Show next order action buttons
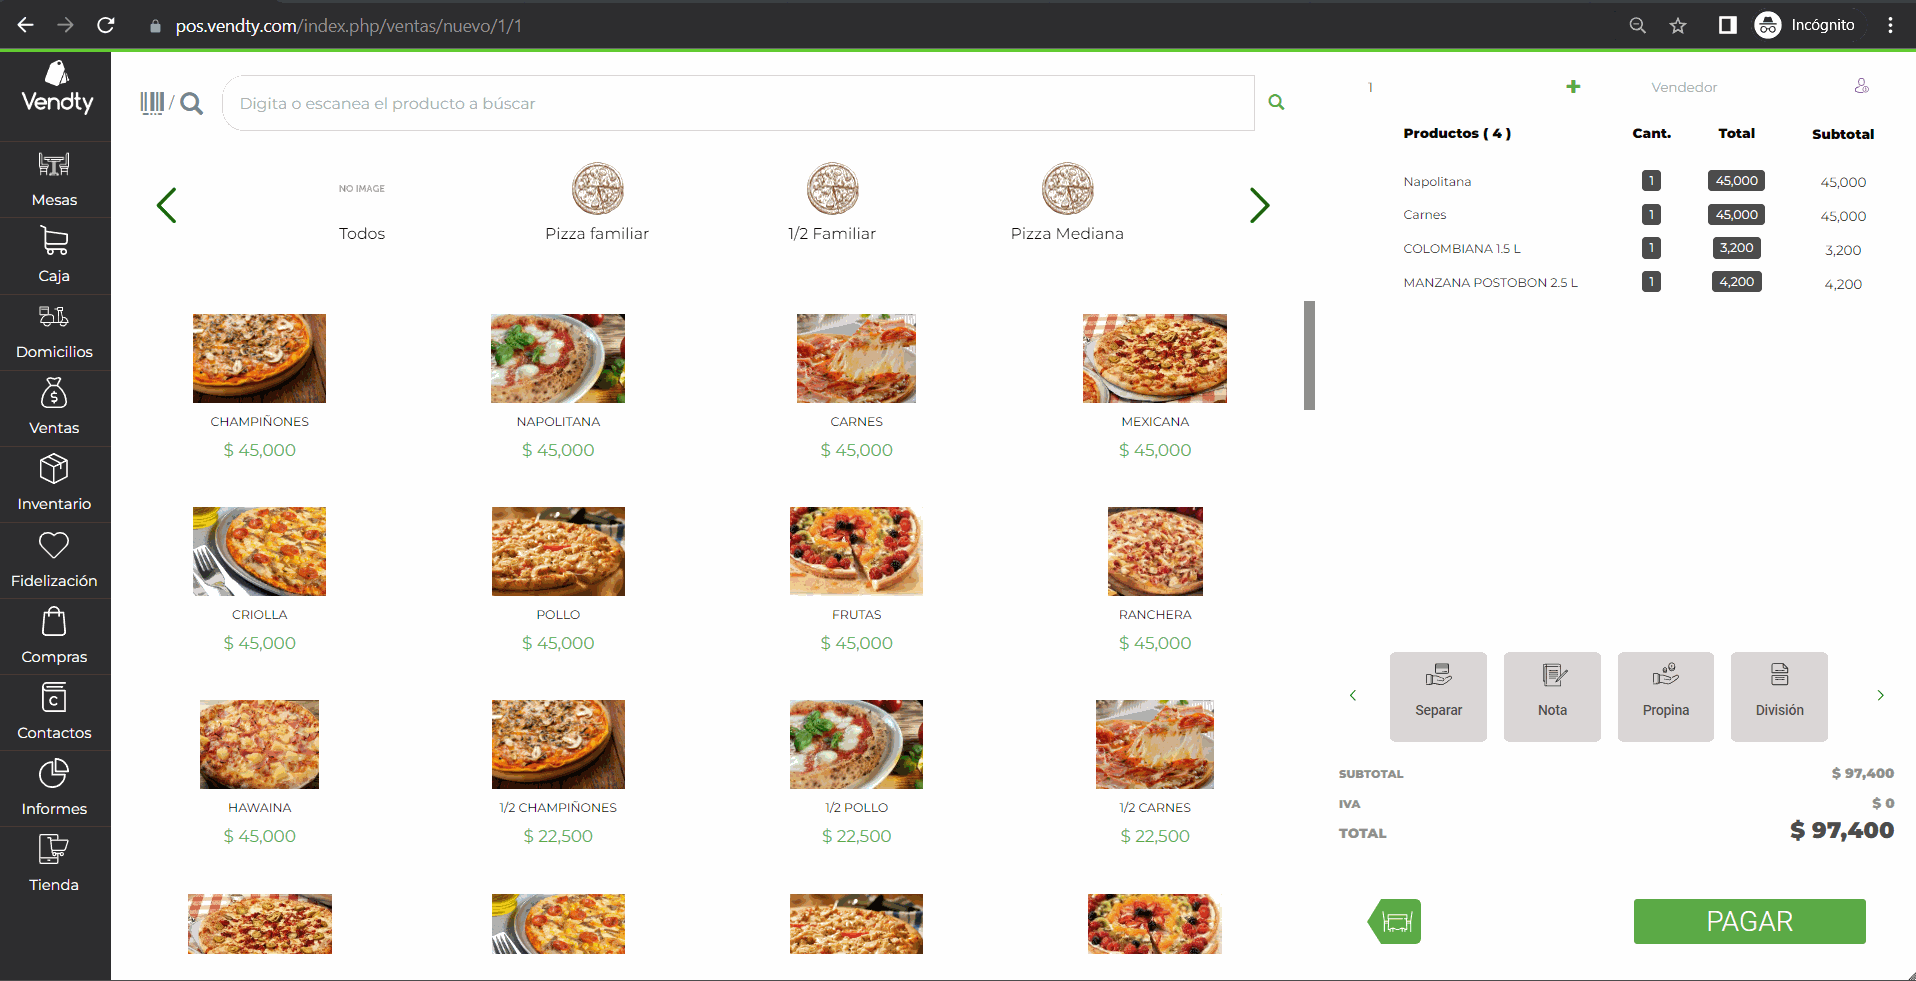Viewport: 1916px width, 981px height. tap(1880, 695)
